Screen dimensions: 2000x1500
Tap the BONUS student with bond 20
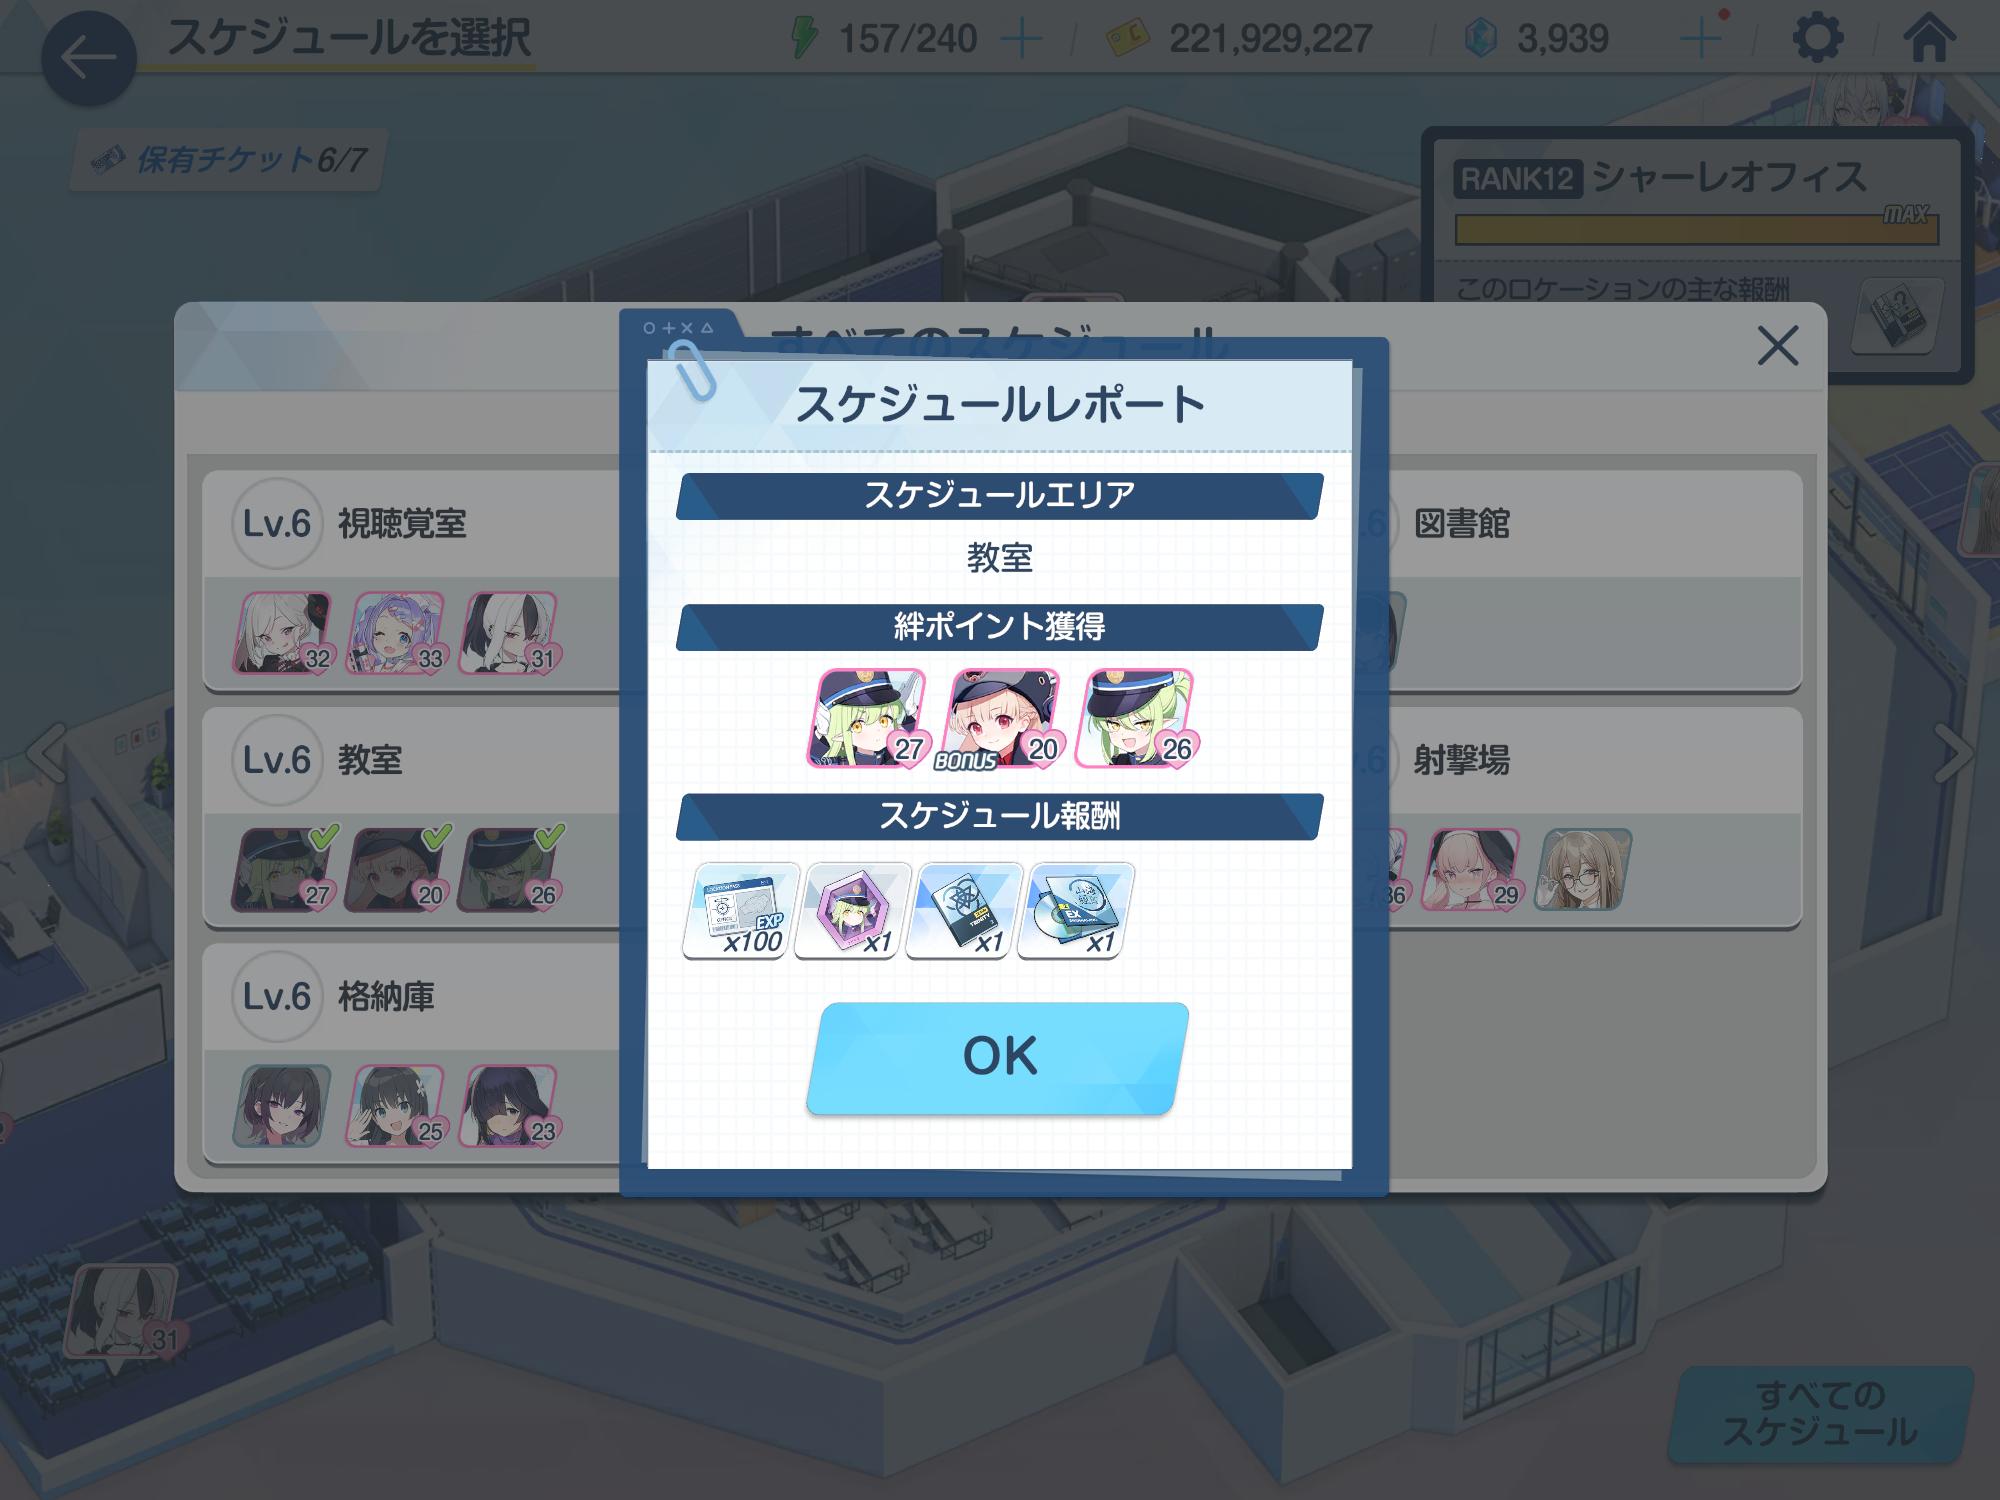point(1001,718)
